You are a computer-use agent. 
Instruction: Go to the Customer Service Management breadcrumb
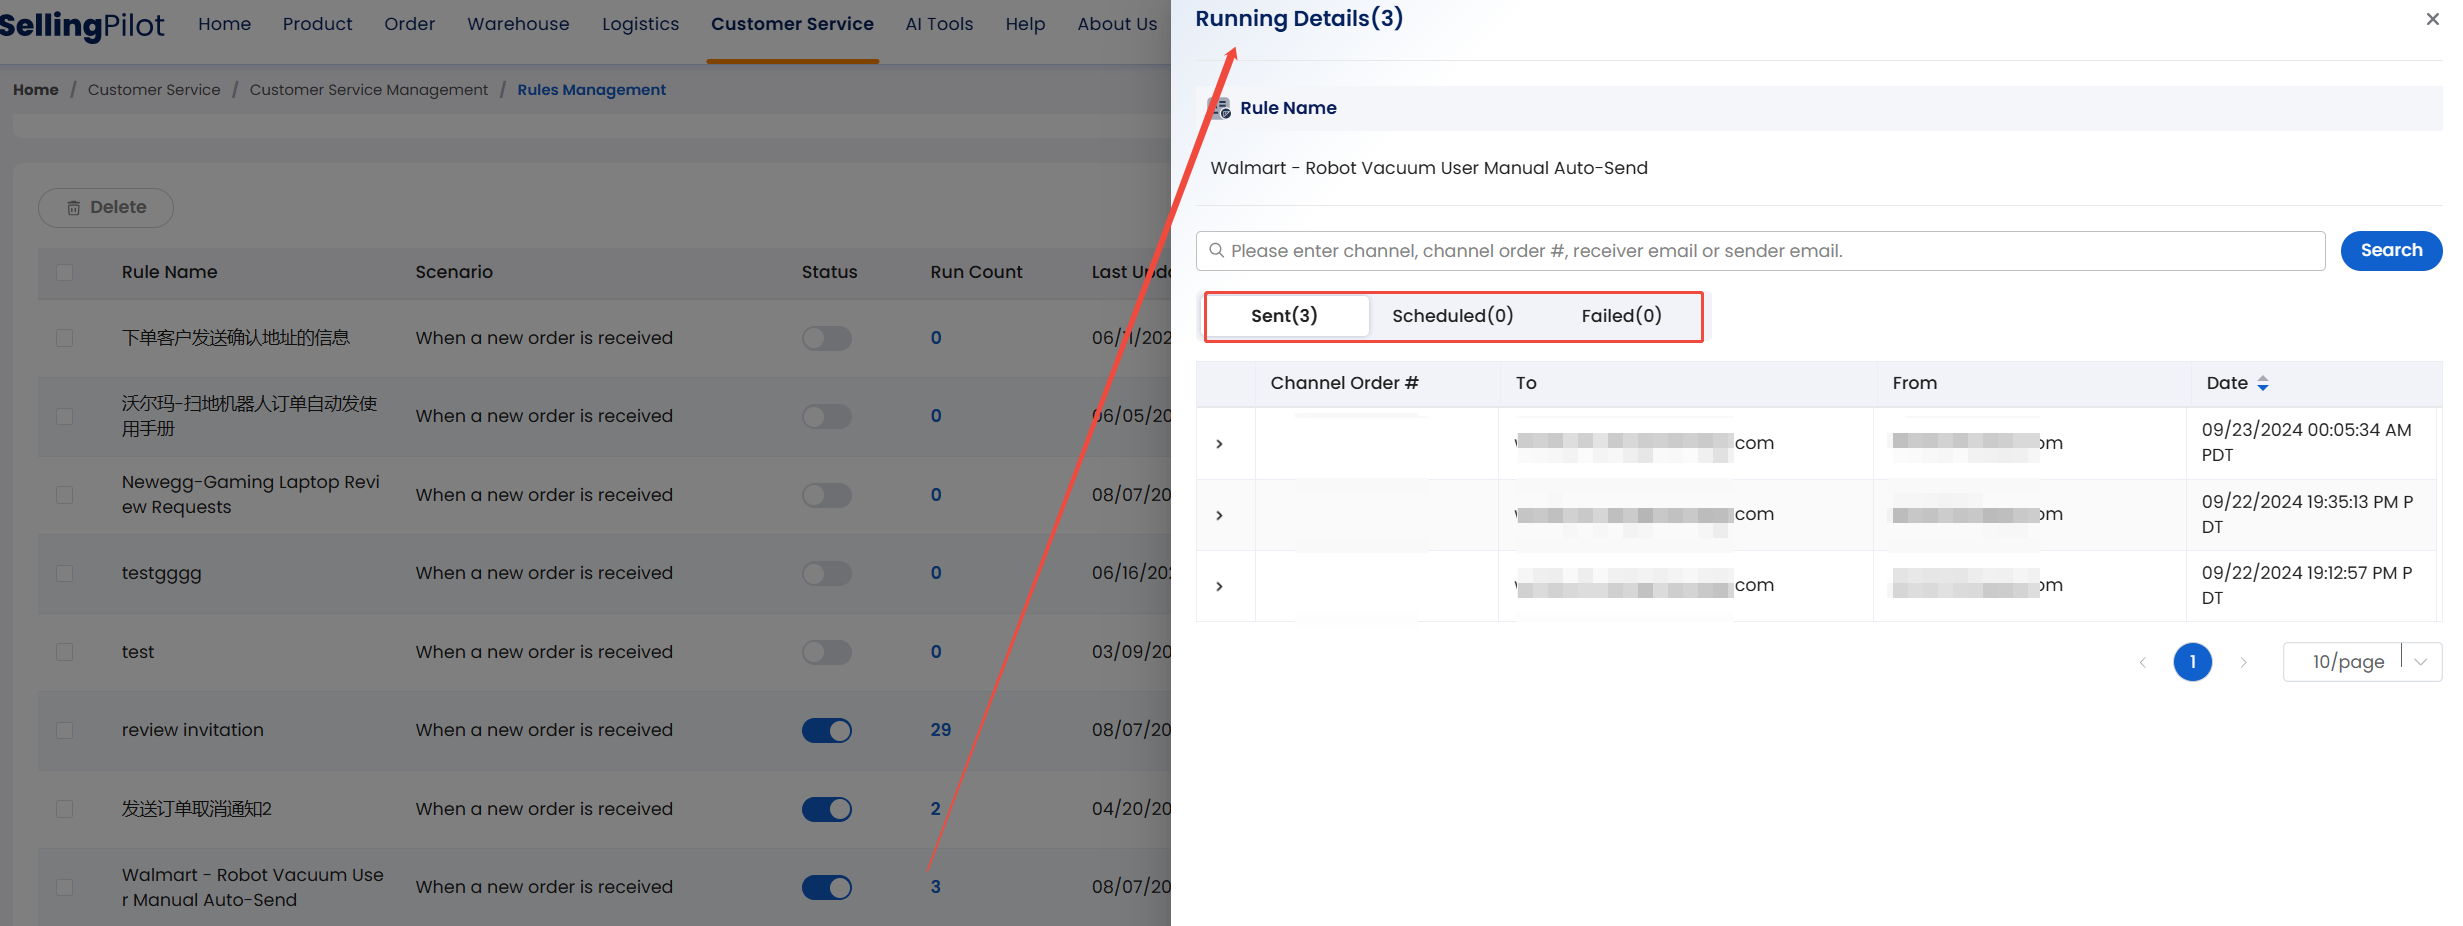(369, 90)
